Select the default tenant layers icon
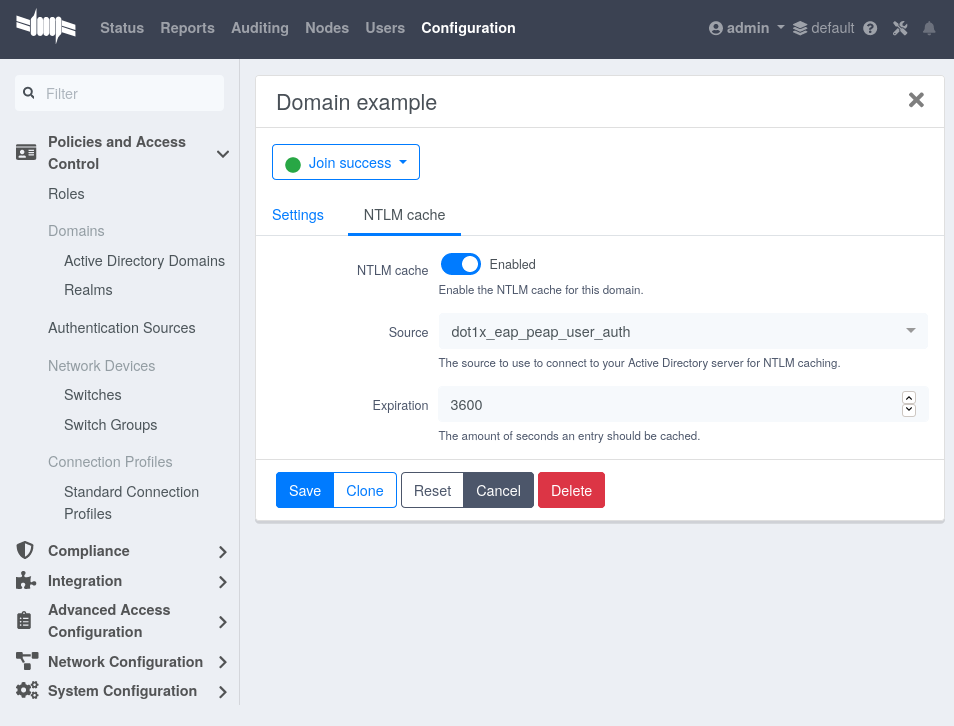This screenshot has height=726, width=954. coord(798,28)
